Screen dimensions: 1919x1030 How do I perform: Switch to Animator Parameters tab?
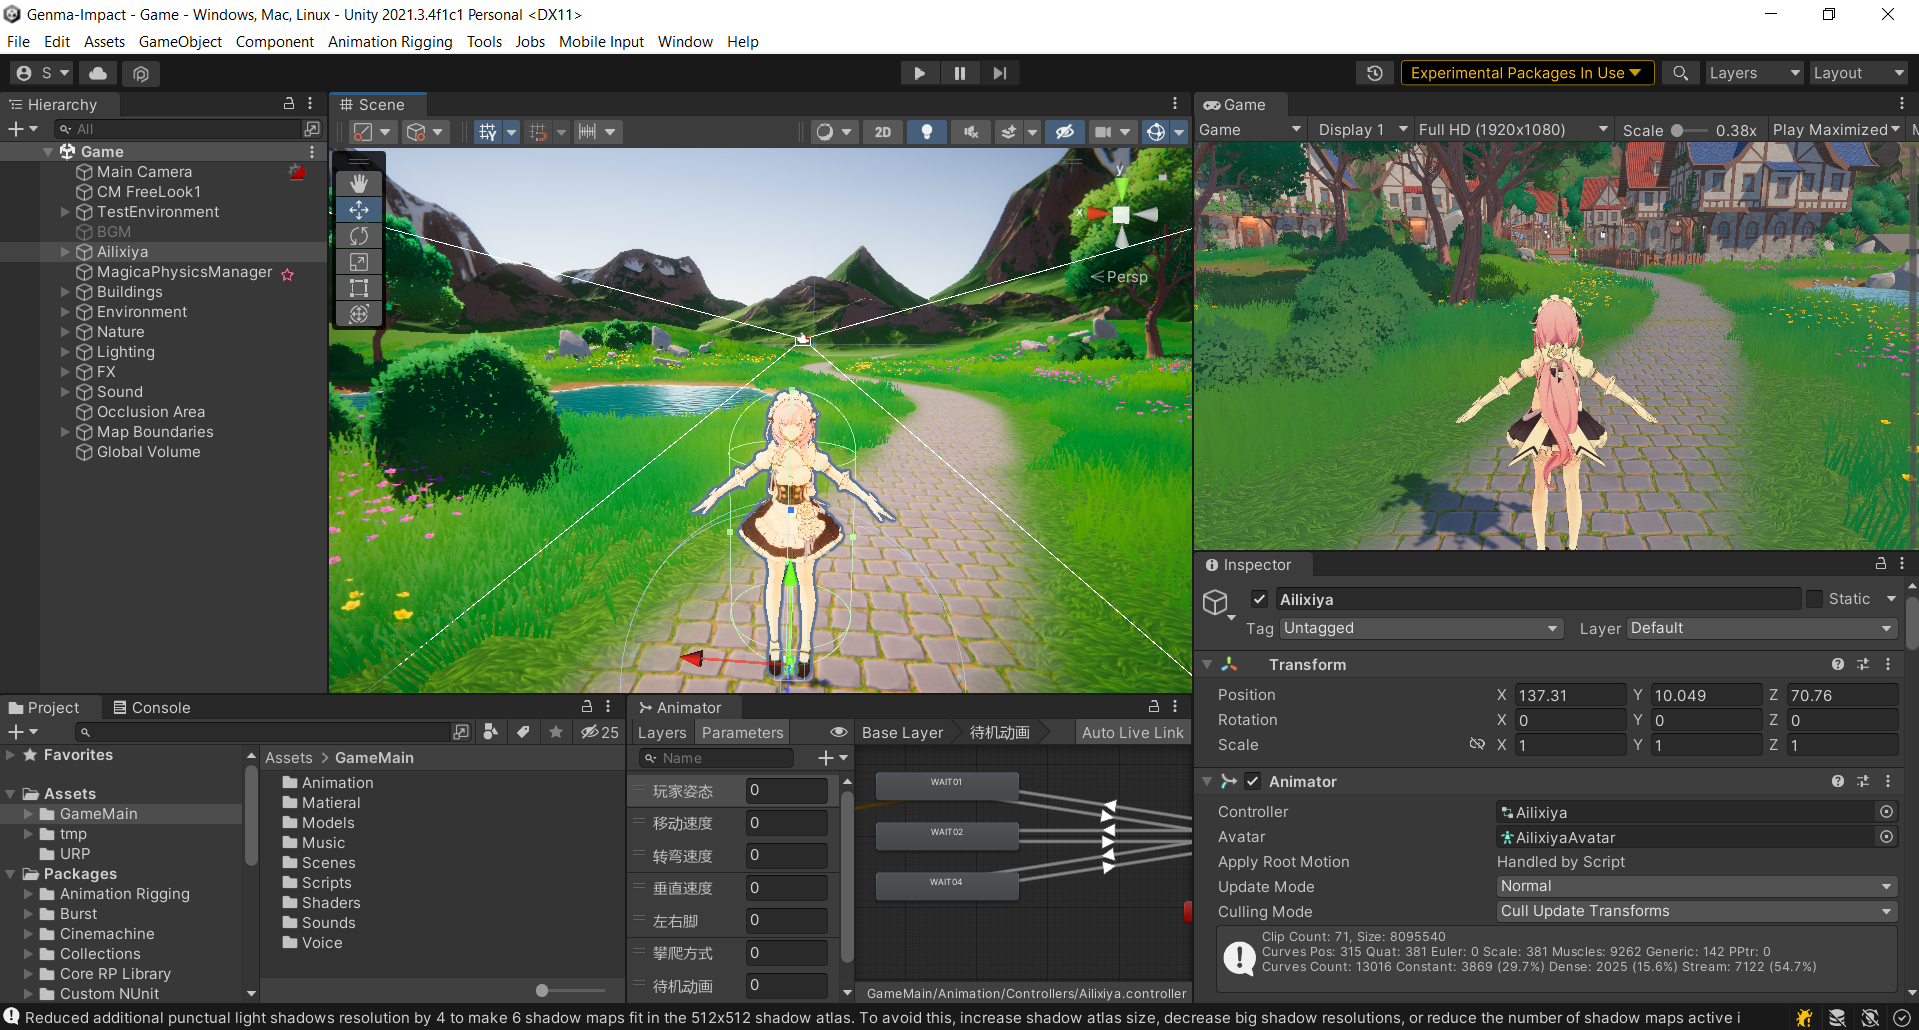click(742, 733)
